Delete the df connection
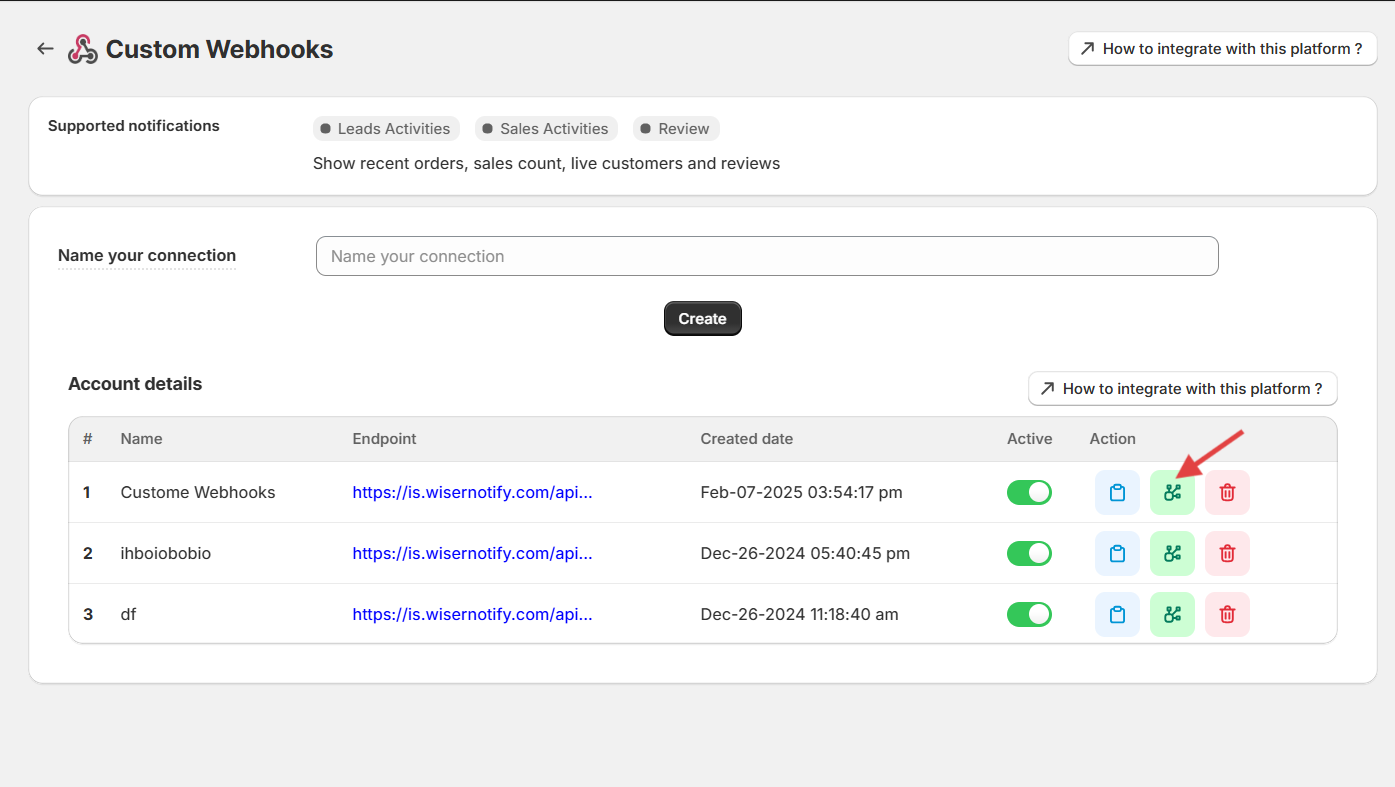 (1227, 614)
